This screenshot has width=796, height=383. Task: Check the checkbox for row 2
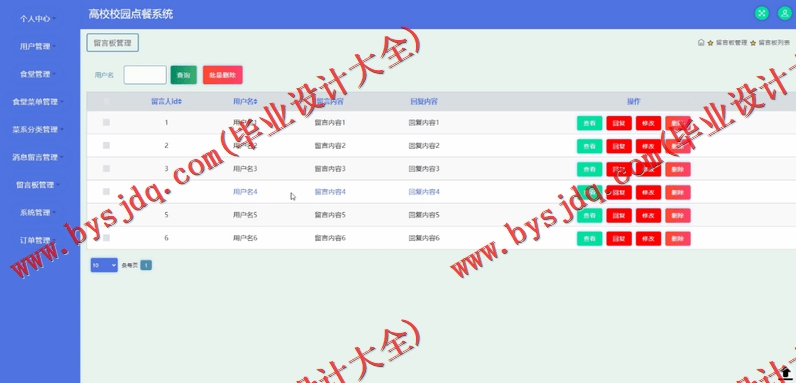tap(106, 145)
